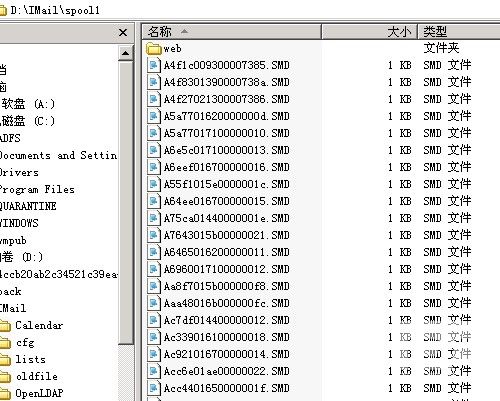Viewport: 500px width, 401px height.
Task: Sort files by 大小 column header
Action: pos(369,32)
